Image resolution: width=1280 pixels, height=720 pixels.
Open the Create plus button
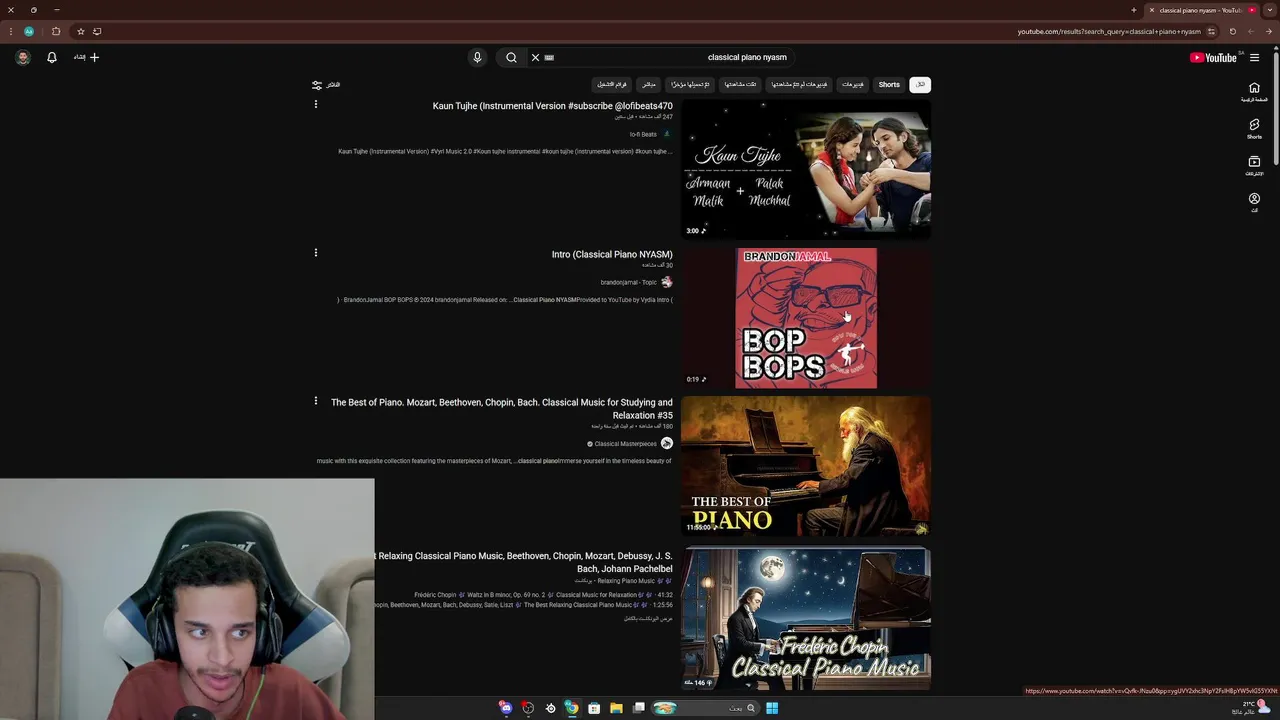86,57
